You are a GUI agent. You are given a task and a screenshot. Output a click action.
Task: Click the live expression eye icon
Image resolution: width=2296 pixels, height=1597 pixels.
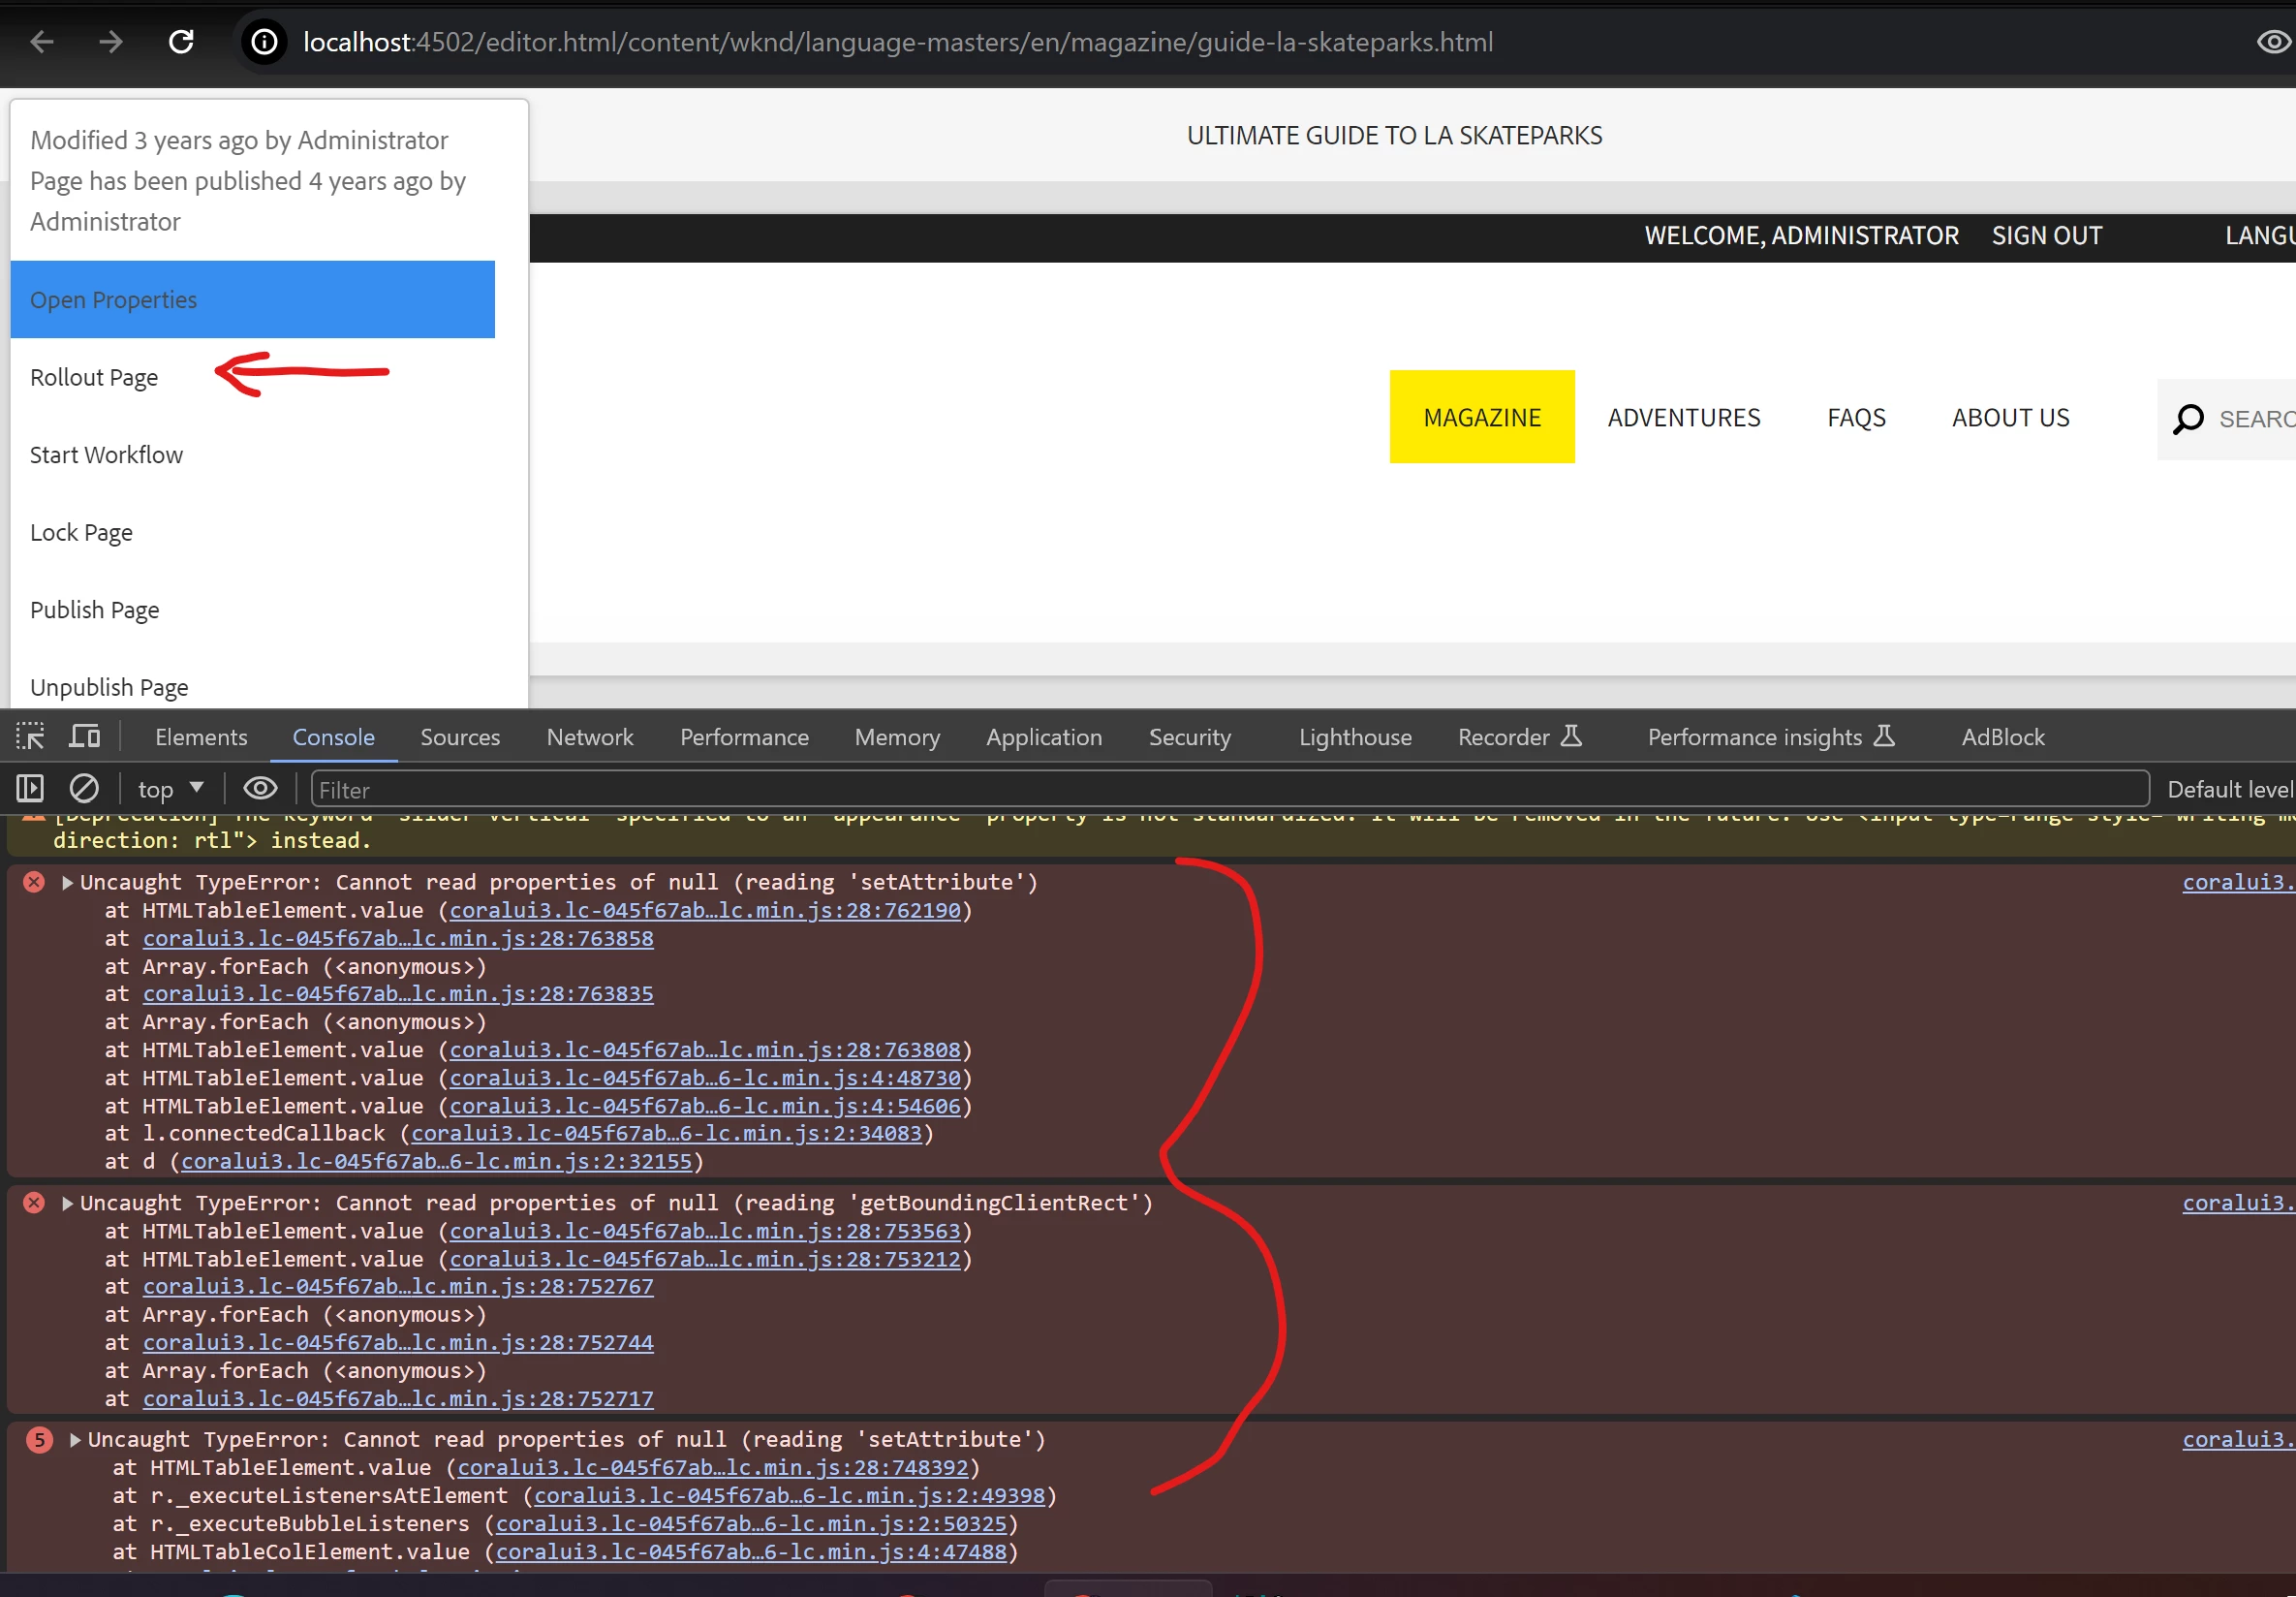pyautogui.click(x=260, y=789)
